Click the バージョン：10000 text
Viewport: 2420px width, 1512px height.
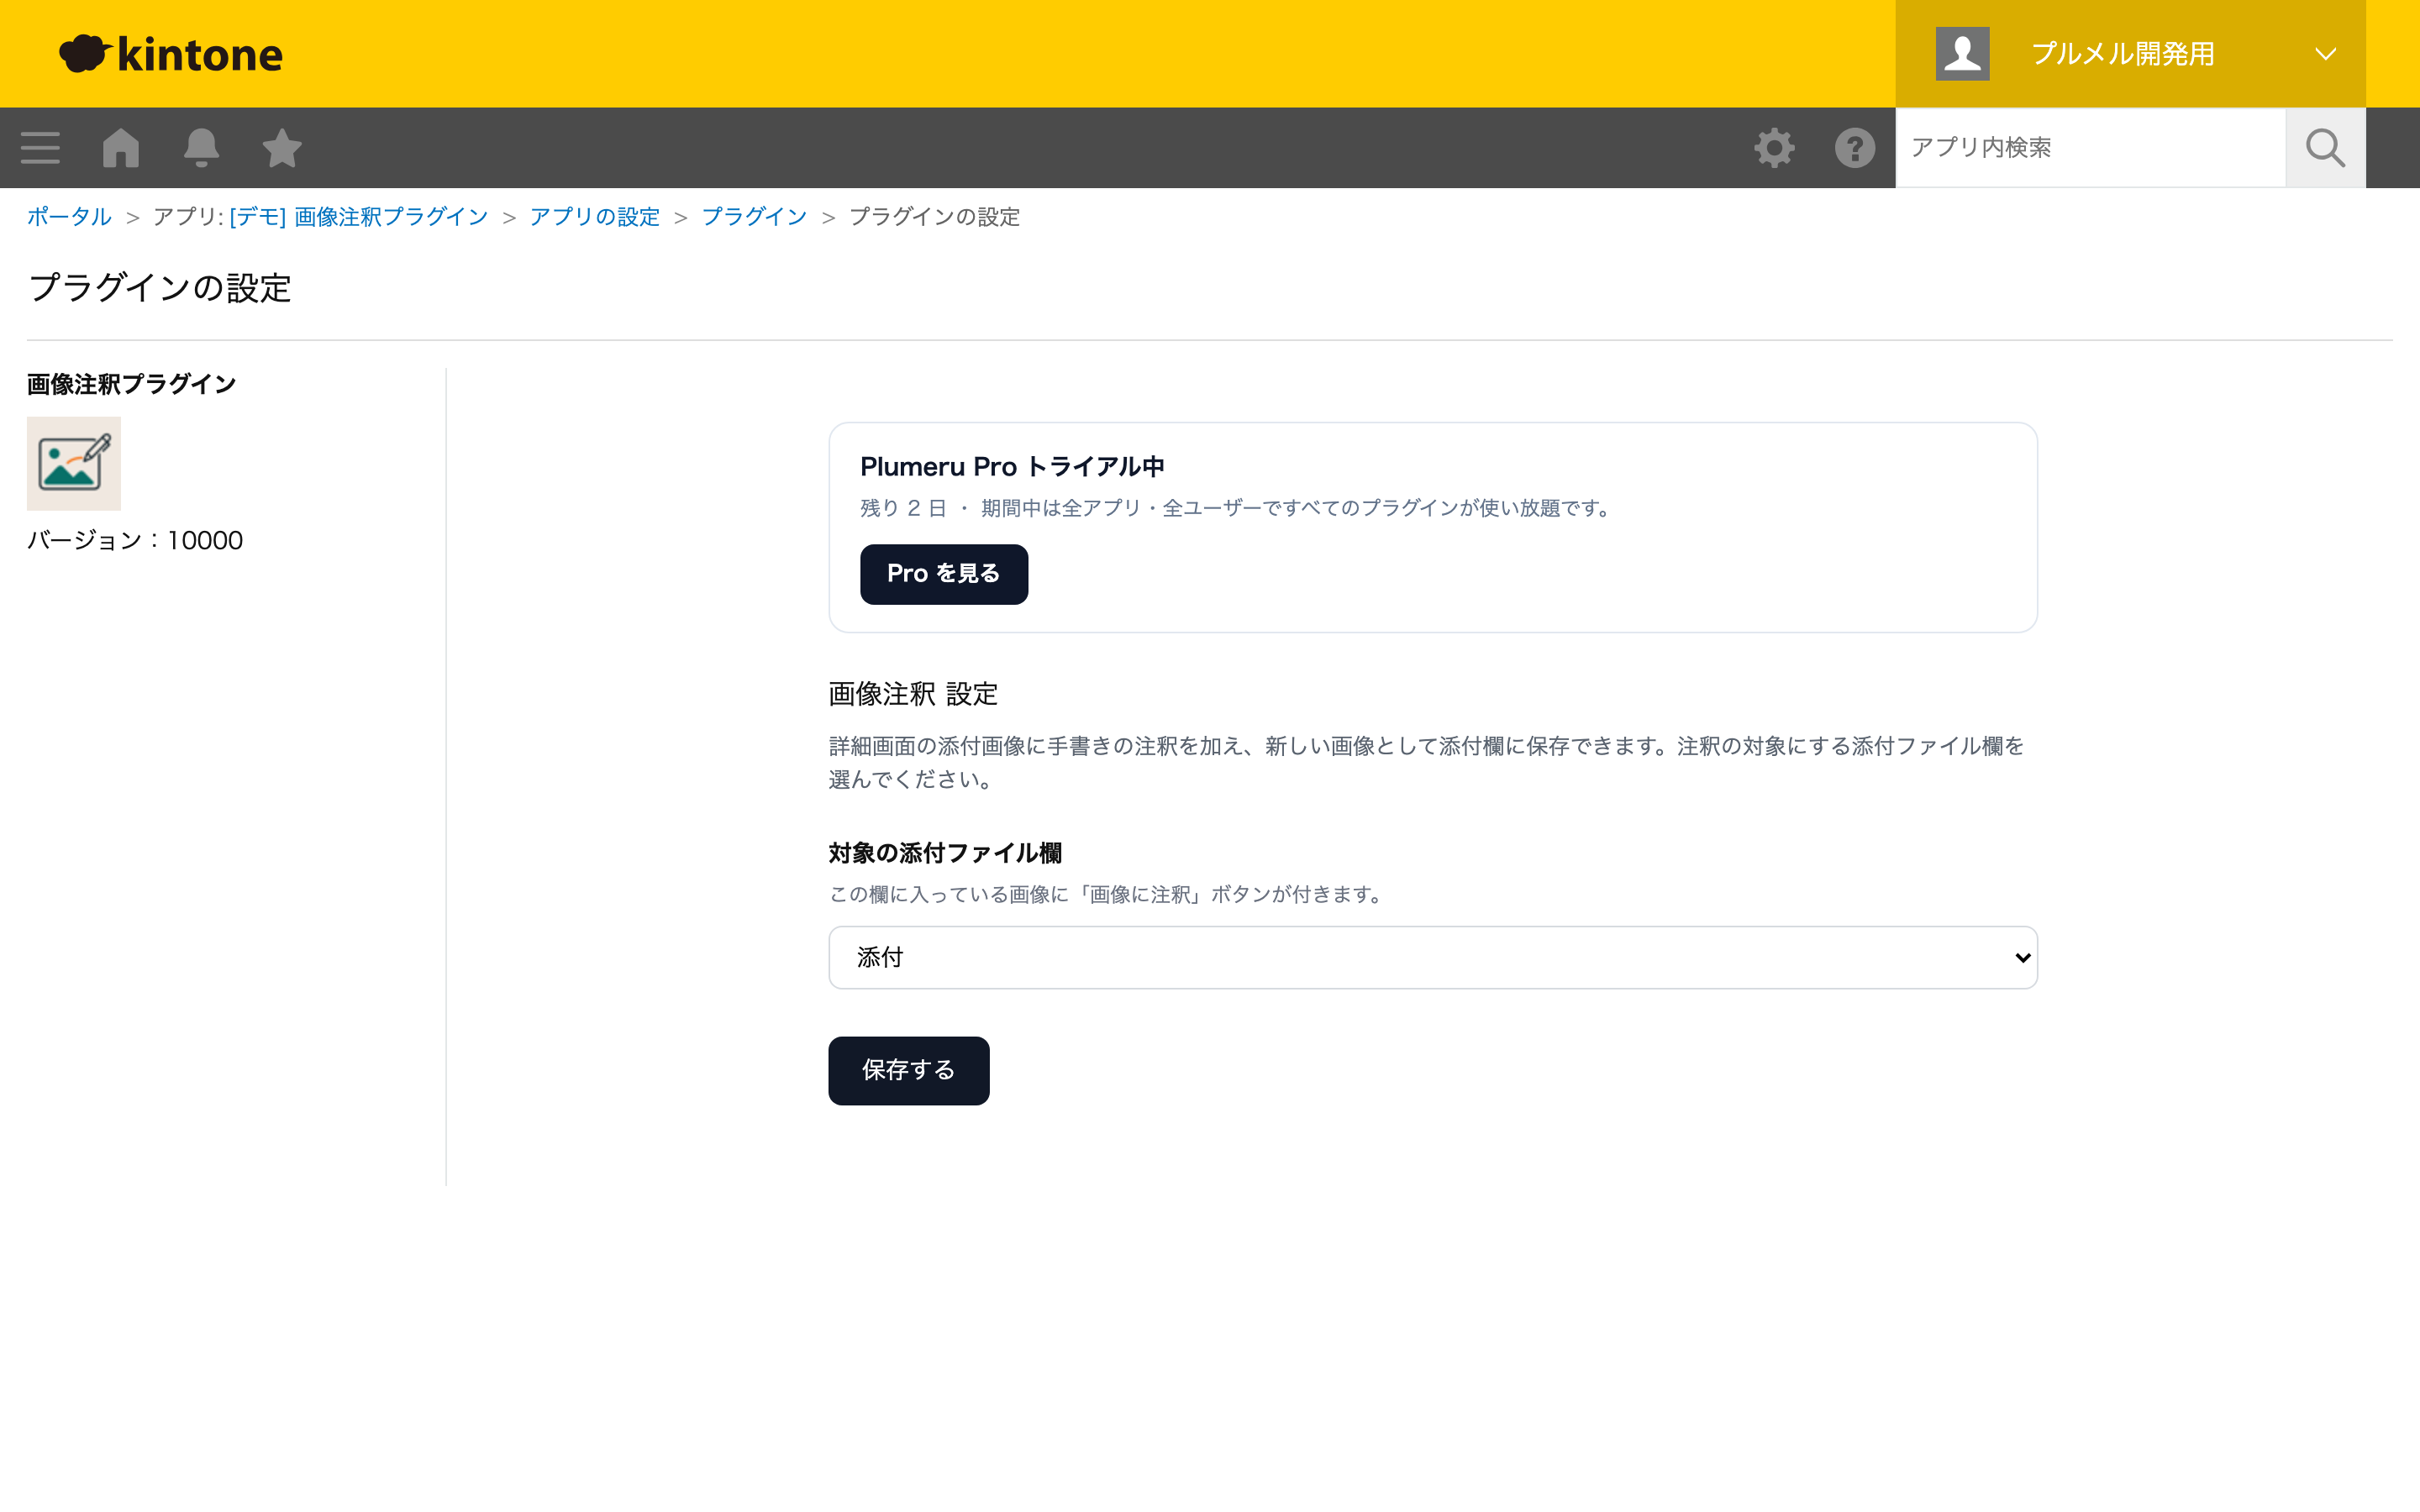coord(135,540)
